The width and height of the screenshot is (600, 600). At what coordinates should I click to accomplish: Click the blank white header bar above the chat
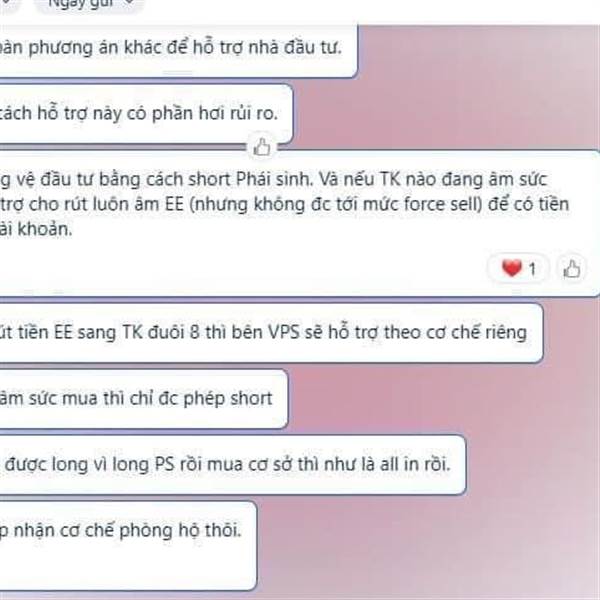[x=367, y=11]
